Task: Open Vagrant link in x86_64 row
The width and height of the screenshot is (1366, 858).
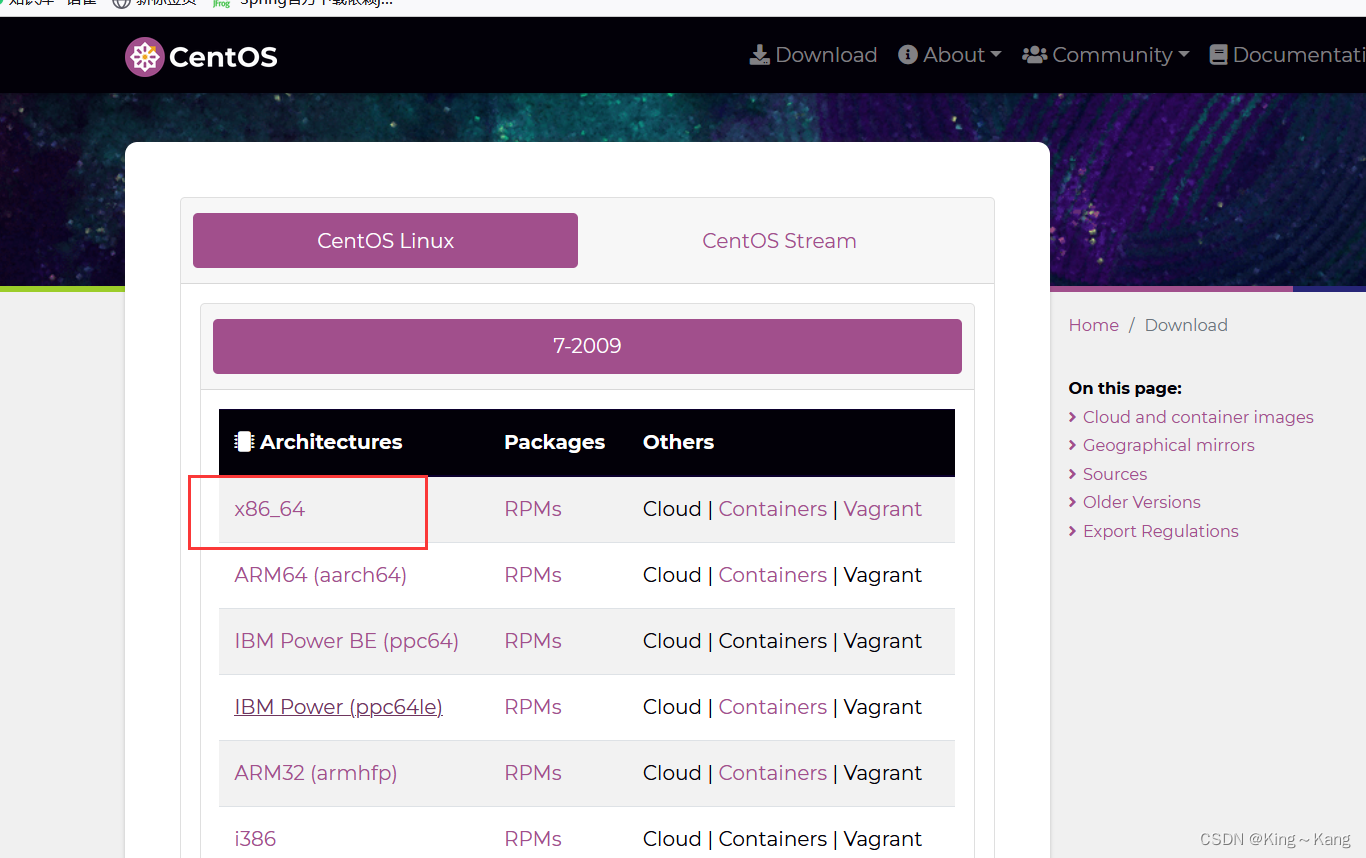Action: tap(883, 509)
